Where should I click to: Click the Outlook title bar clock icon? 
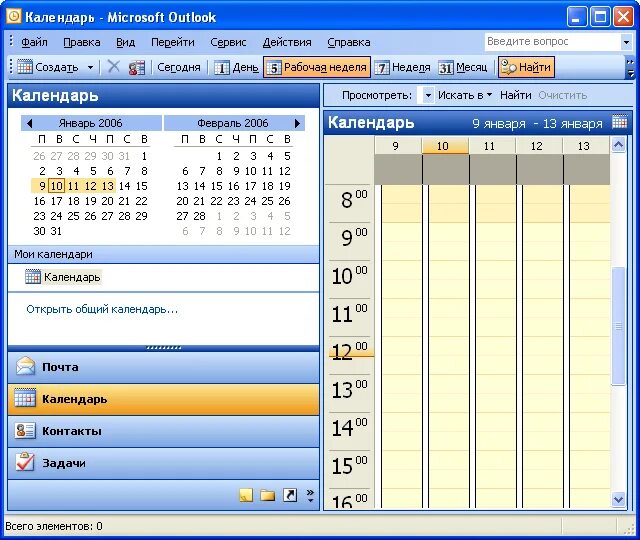[x=13, y=16]
